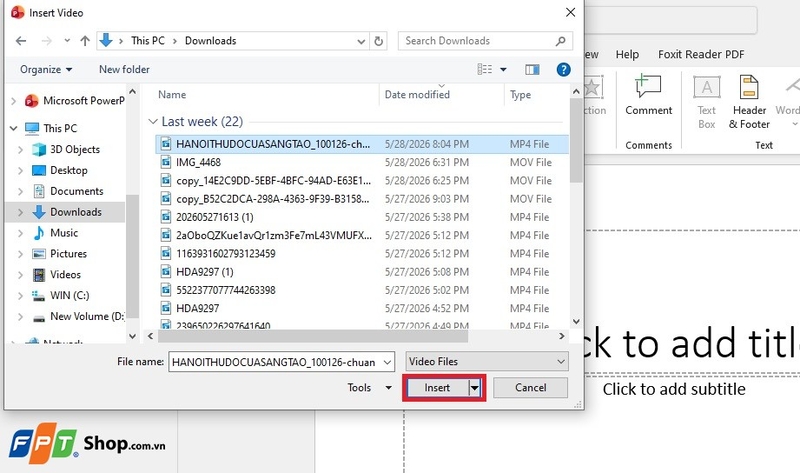Open Music folder in tree
Image resolution: width=800 pixels, height=473 pixels.
point(55,233)
